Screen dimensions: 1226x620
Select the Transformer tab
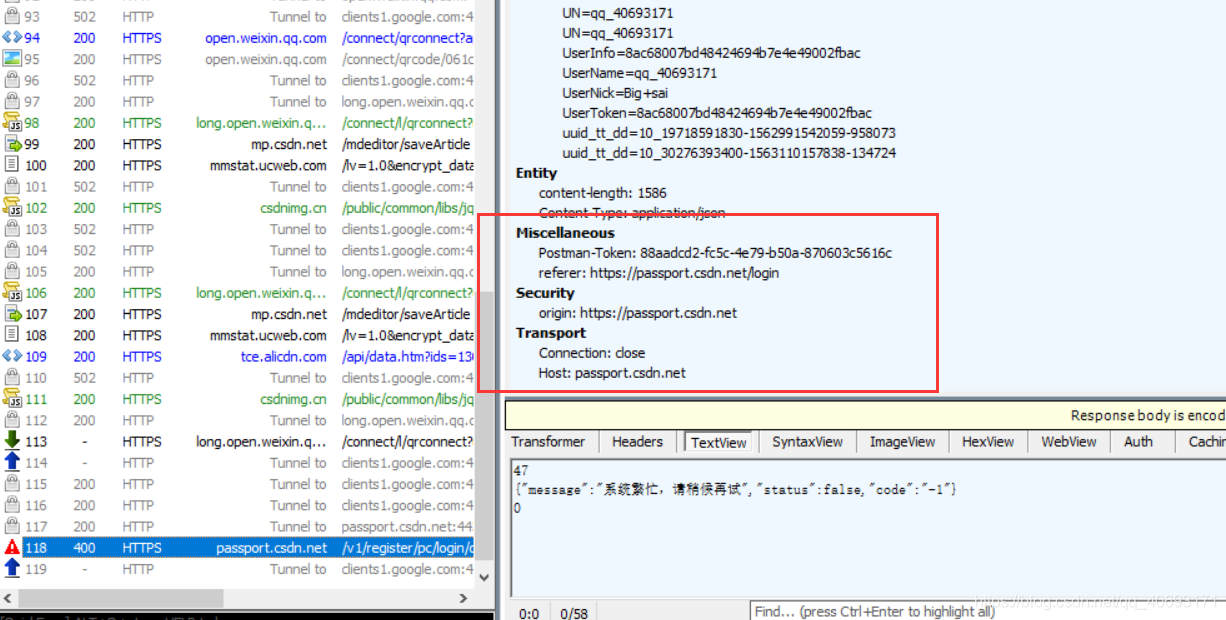pos(548,442)
